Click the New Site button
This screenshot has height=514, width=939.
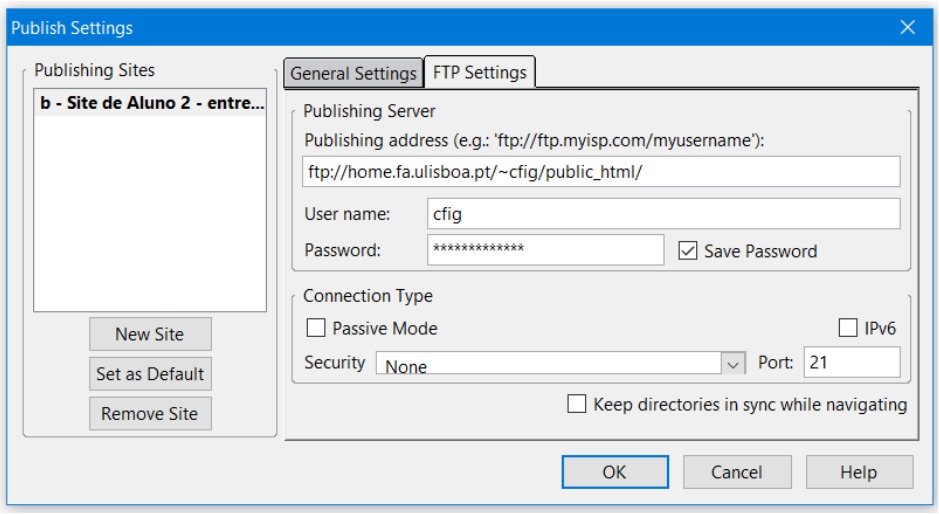(150, 334)
